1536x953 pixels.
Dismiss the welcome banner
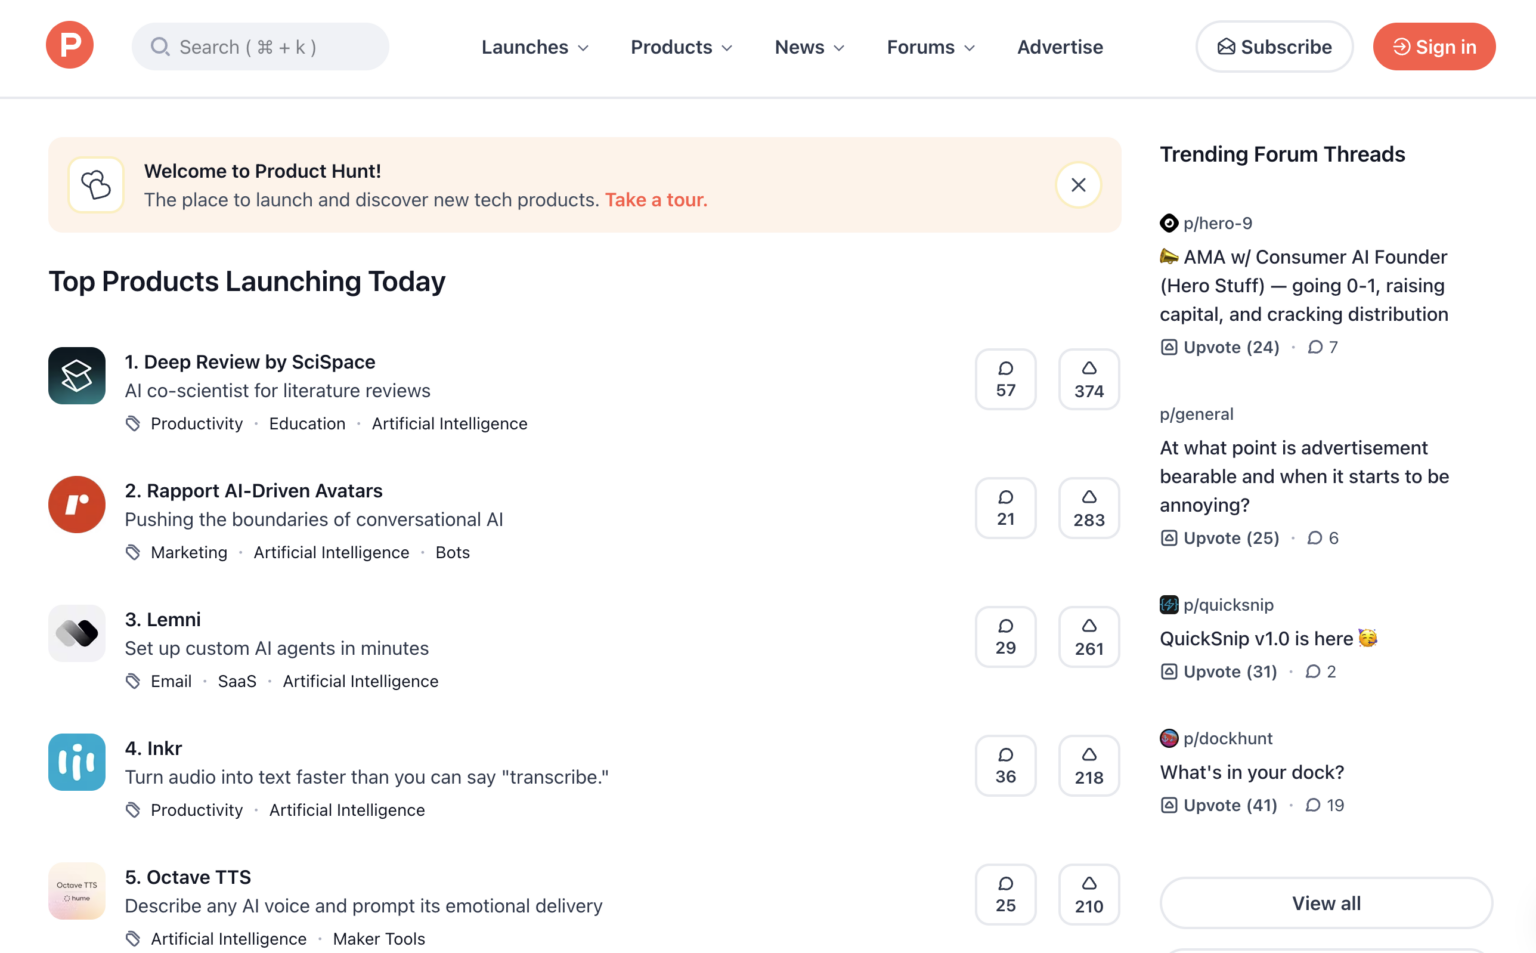pos(1078,185)
